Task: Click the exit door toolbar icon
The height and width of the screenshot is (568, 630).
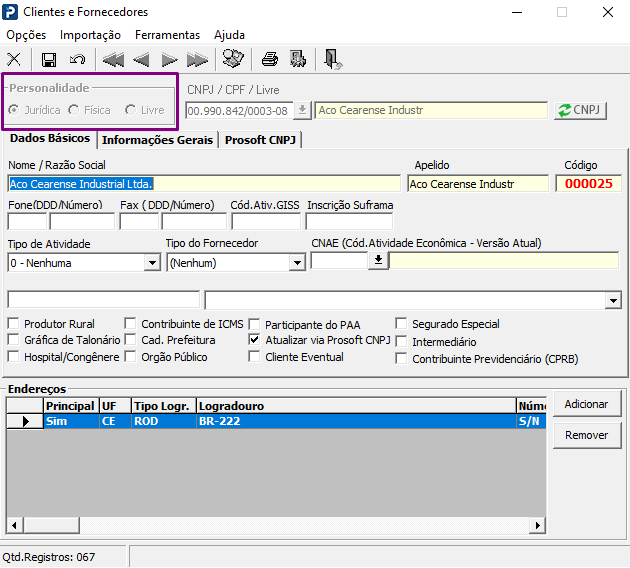Action: [333, 59]
